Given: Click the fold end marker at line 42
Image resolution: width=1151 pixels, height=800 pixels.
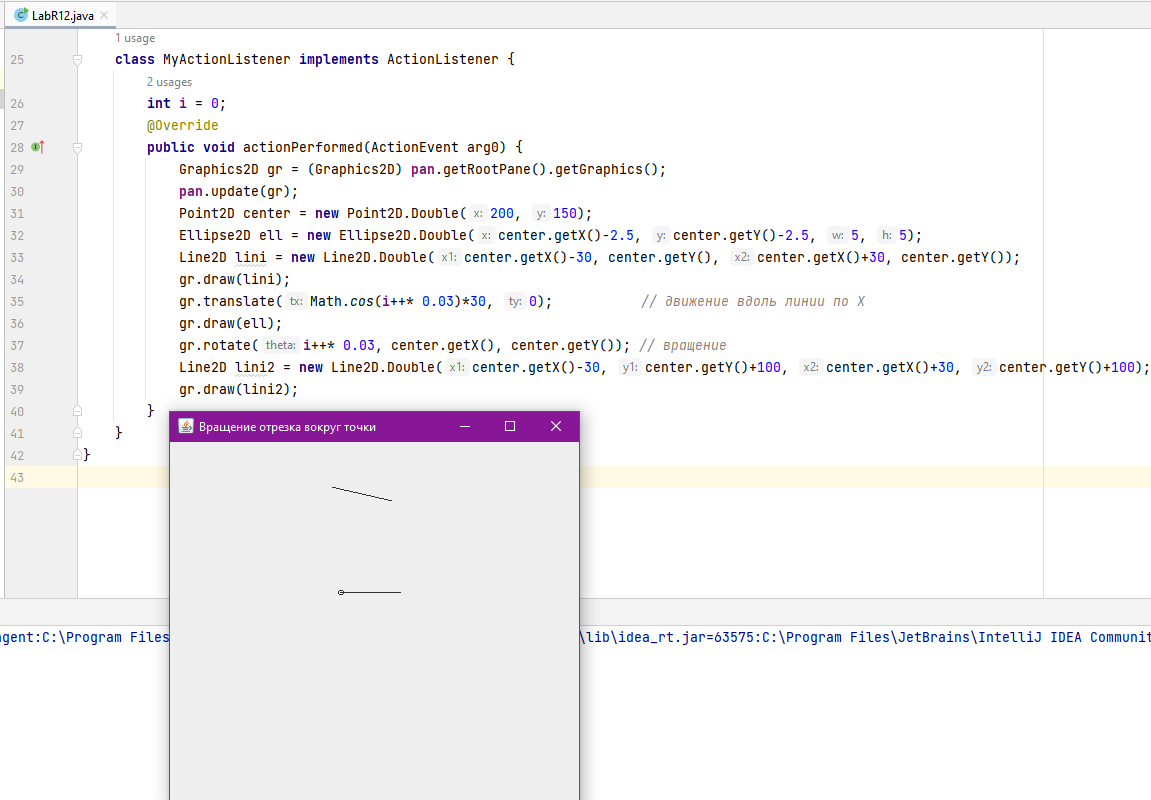Looking at the screenshot, I should coord(77,455).
